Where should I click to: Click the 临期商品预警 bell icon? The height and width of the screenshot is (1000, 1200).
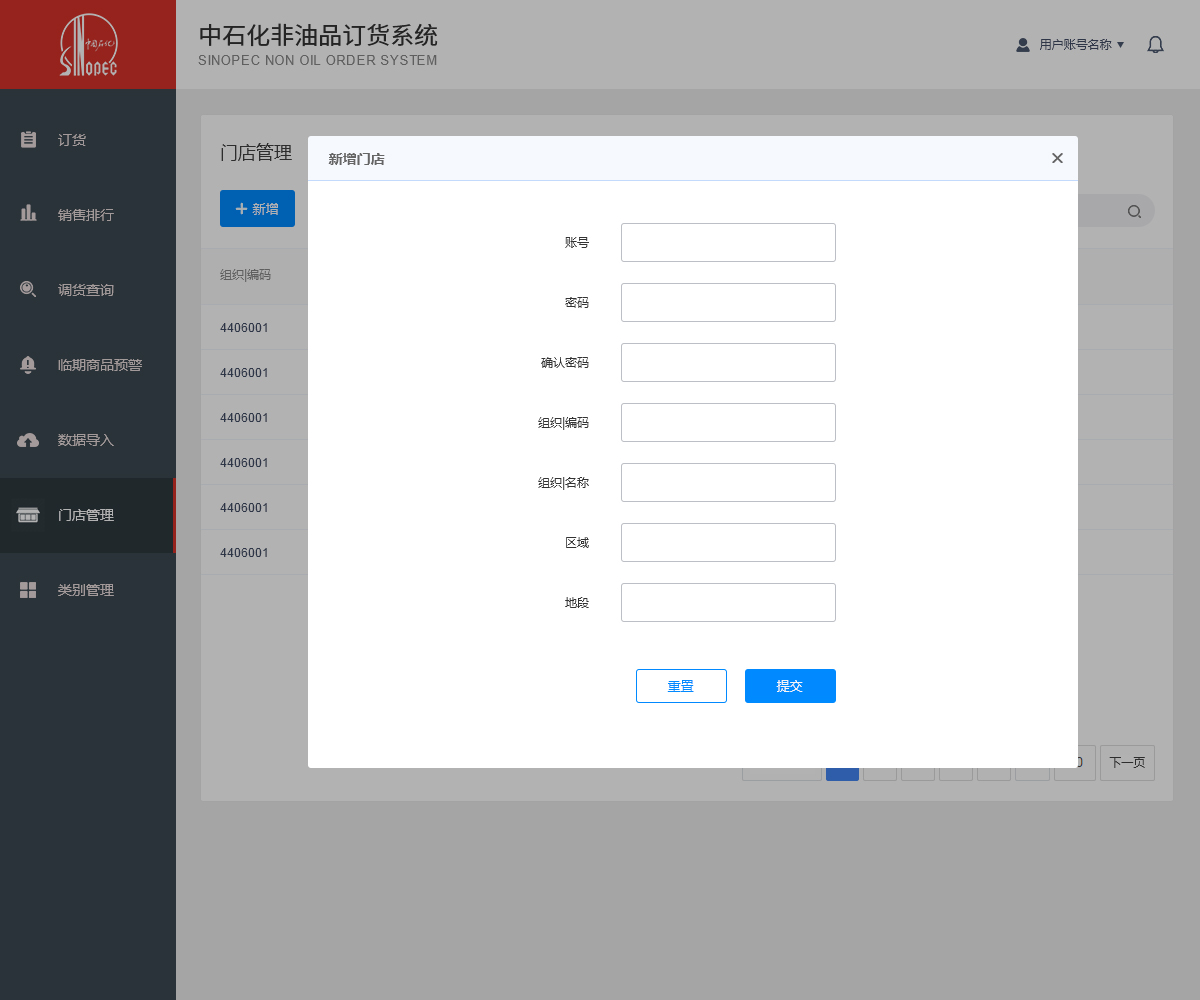tap(28, 365)
